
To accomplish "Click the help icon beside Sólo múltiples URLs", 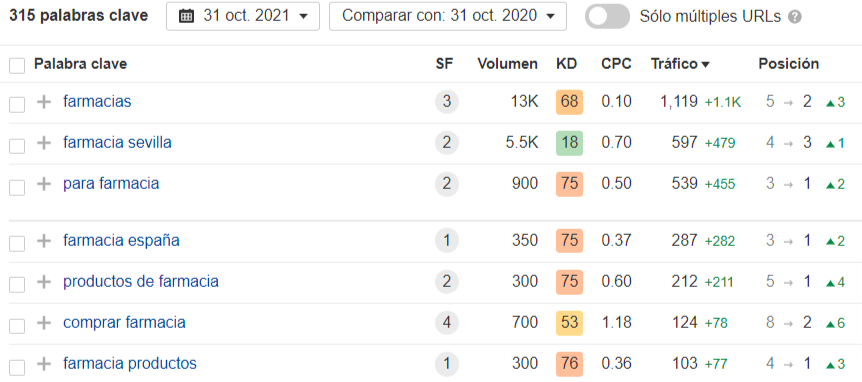I will coord(794,17).
